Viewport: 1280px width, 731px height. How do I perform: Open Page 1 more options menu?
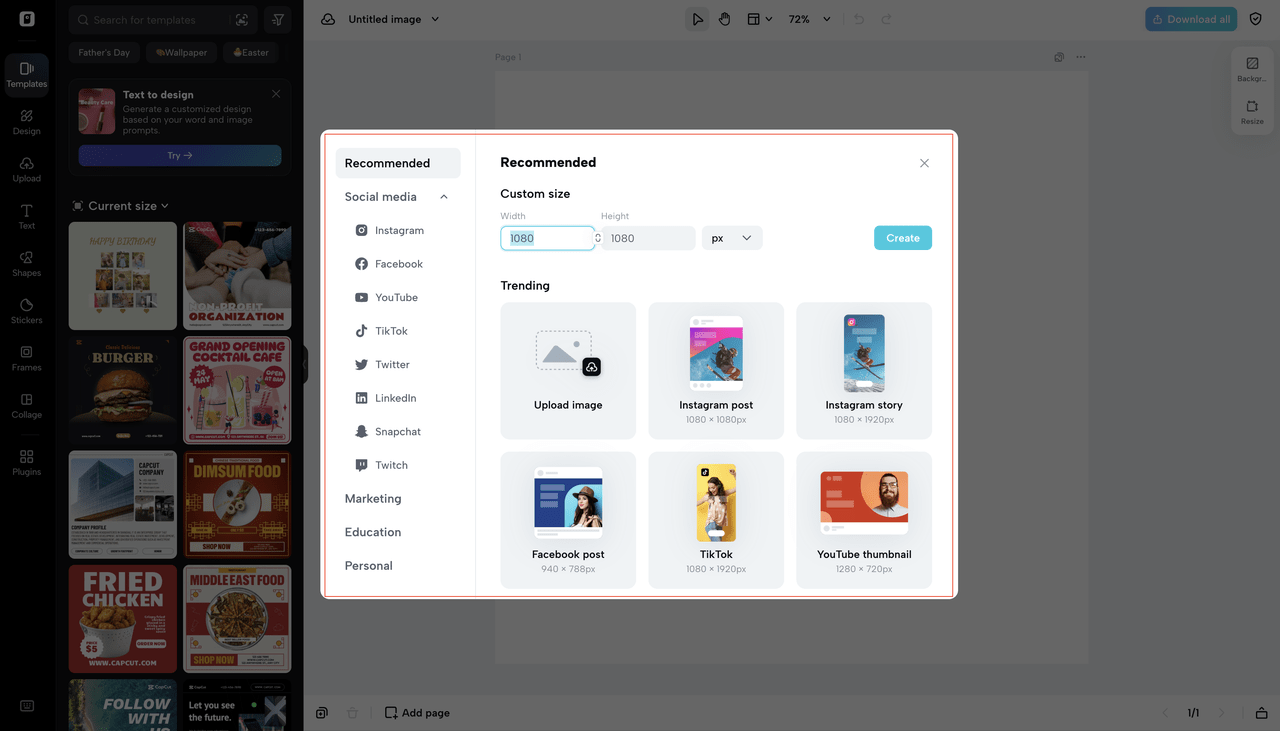tap(1080, 57)
